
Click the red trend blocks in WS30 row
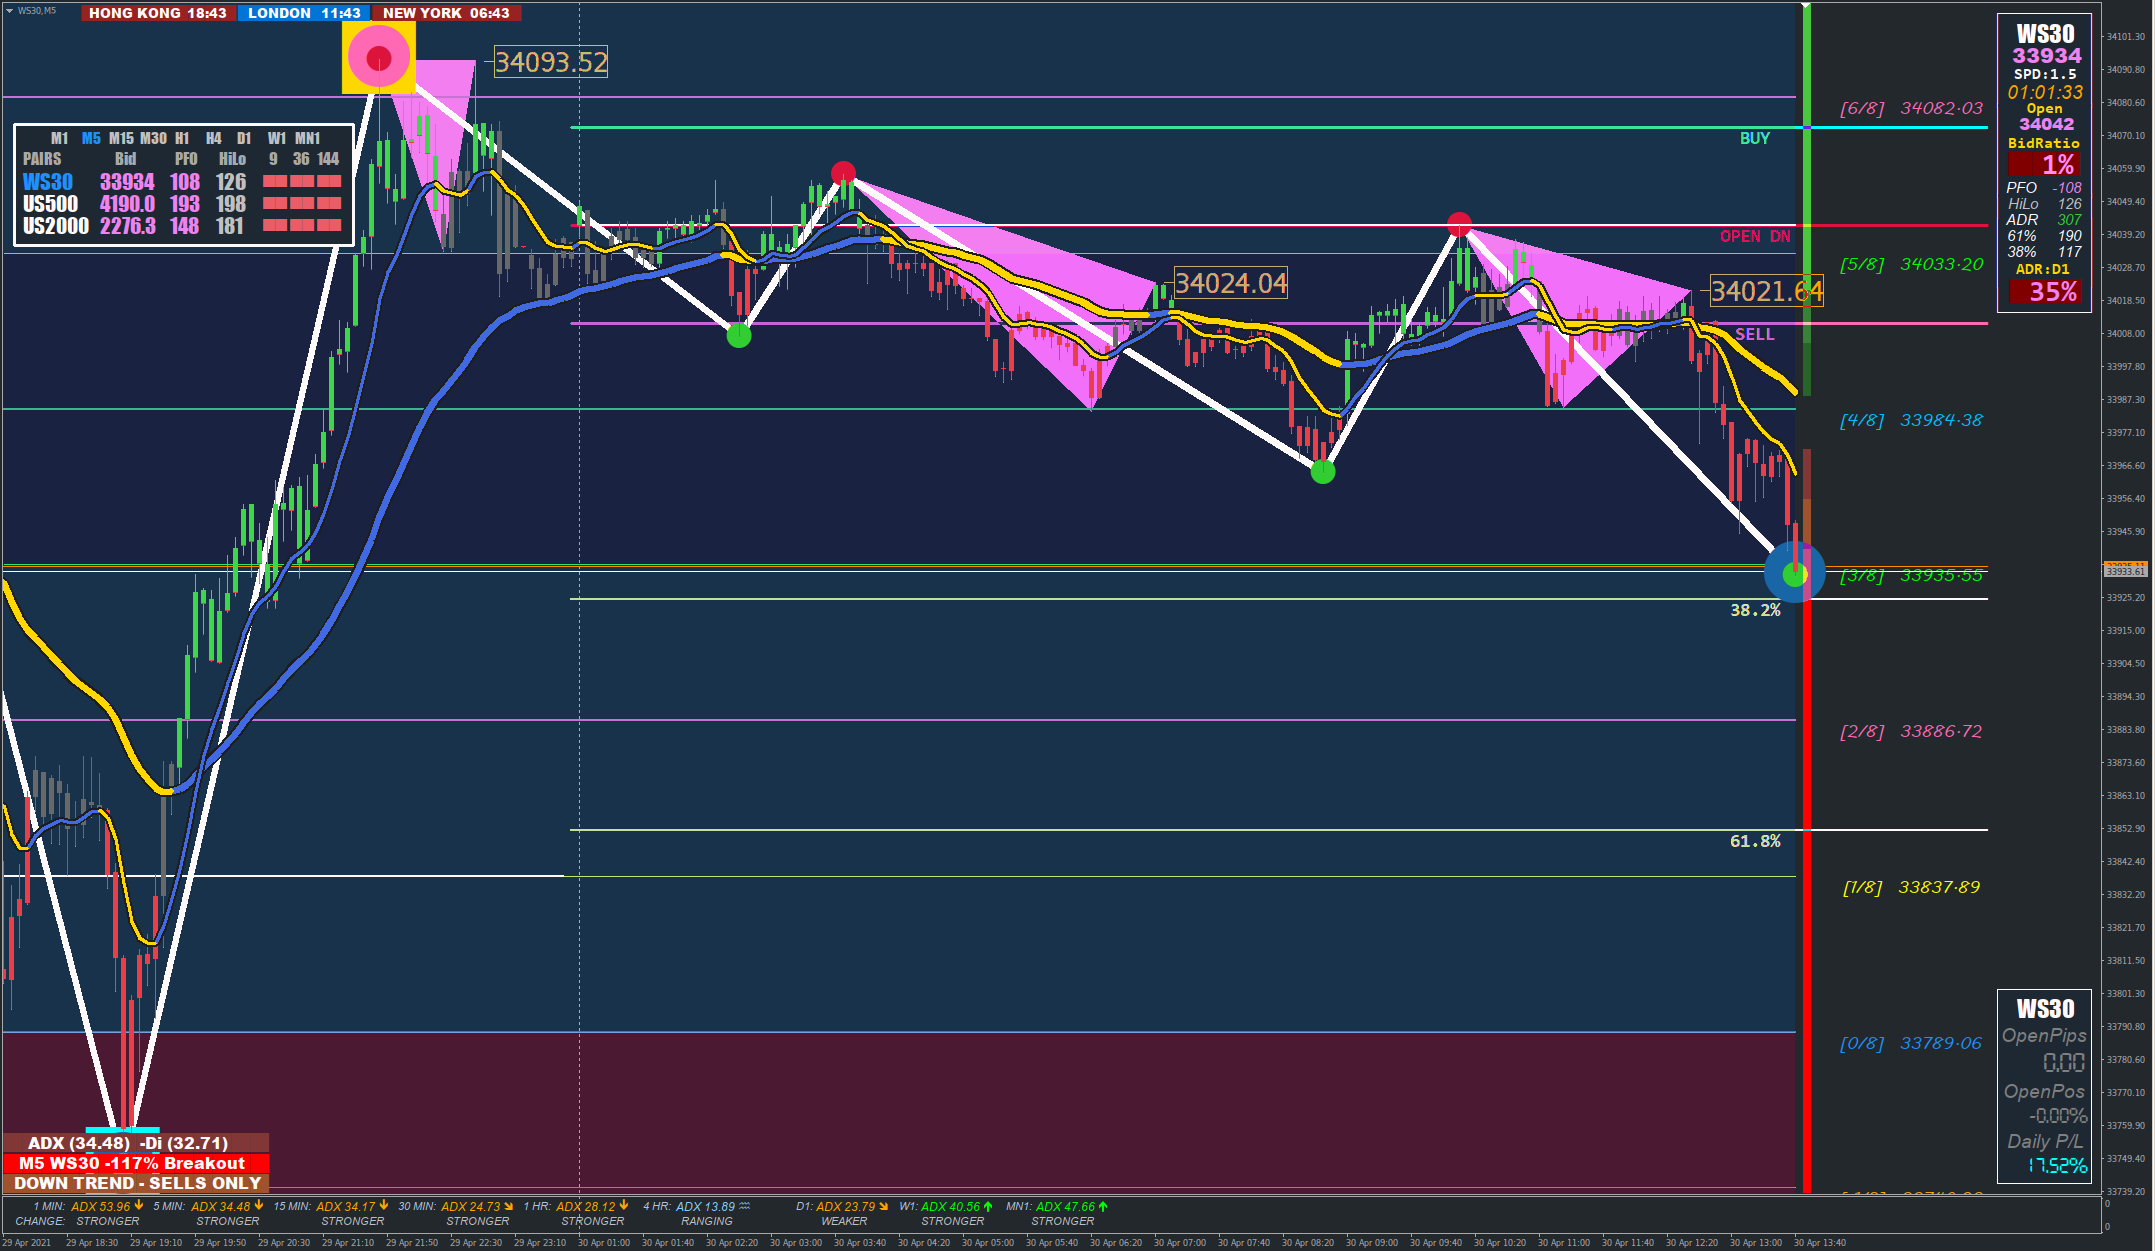pyautogui.click(x=302, y=182)
